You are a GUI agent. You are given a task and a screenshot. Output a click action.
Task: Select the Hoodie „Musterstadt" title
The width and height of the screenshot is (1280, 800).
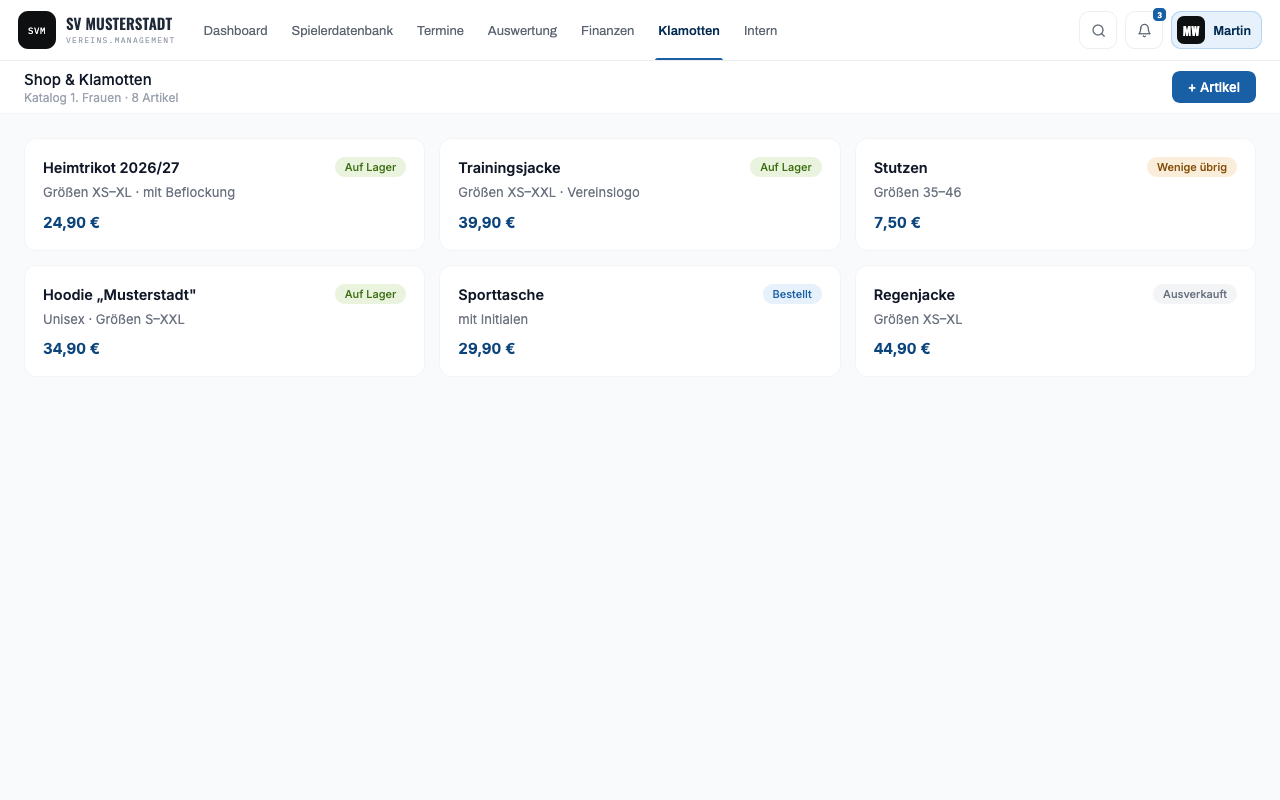119,295
